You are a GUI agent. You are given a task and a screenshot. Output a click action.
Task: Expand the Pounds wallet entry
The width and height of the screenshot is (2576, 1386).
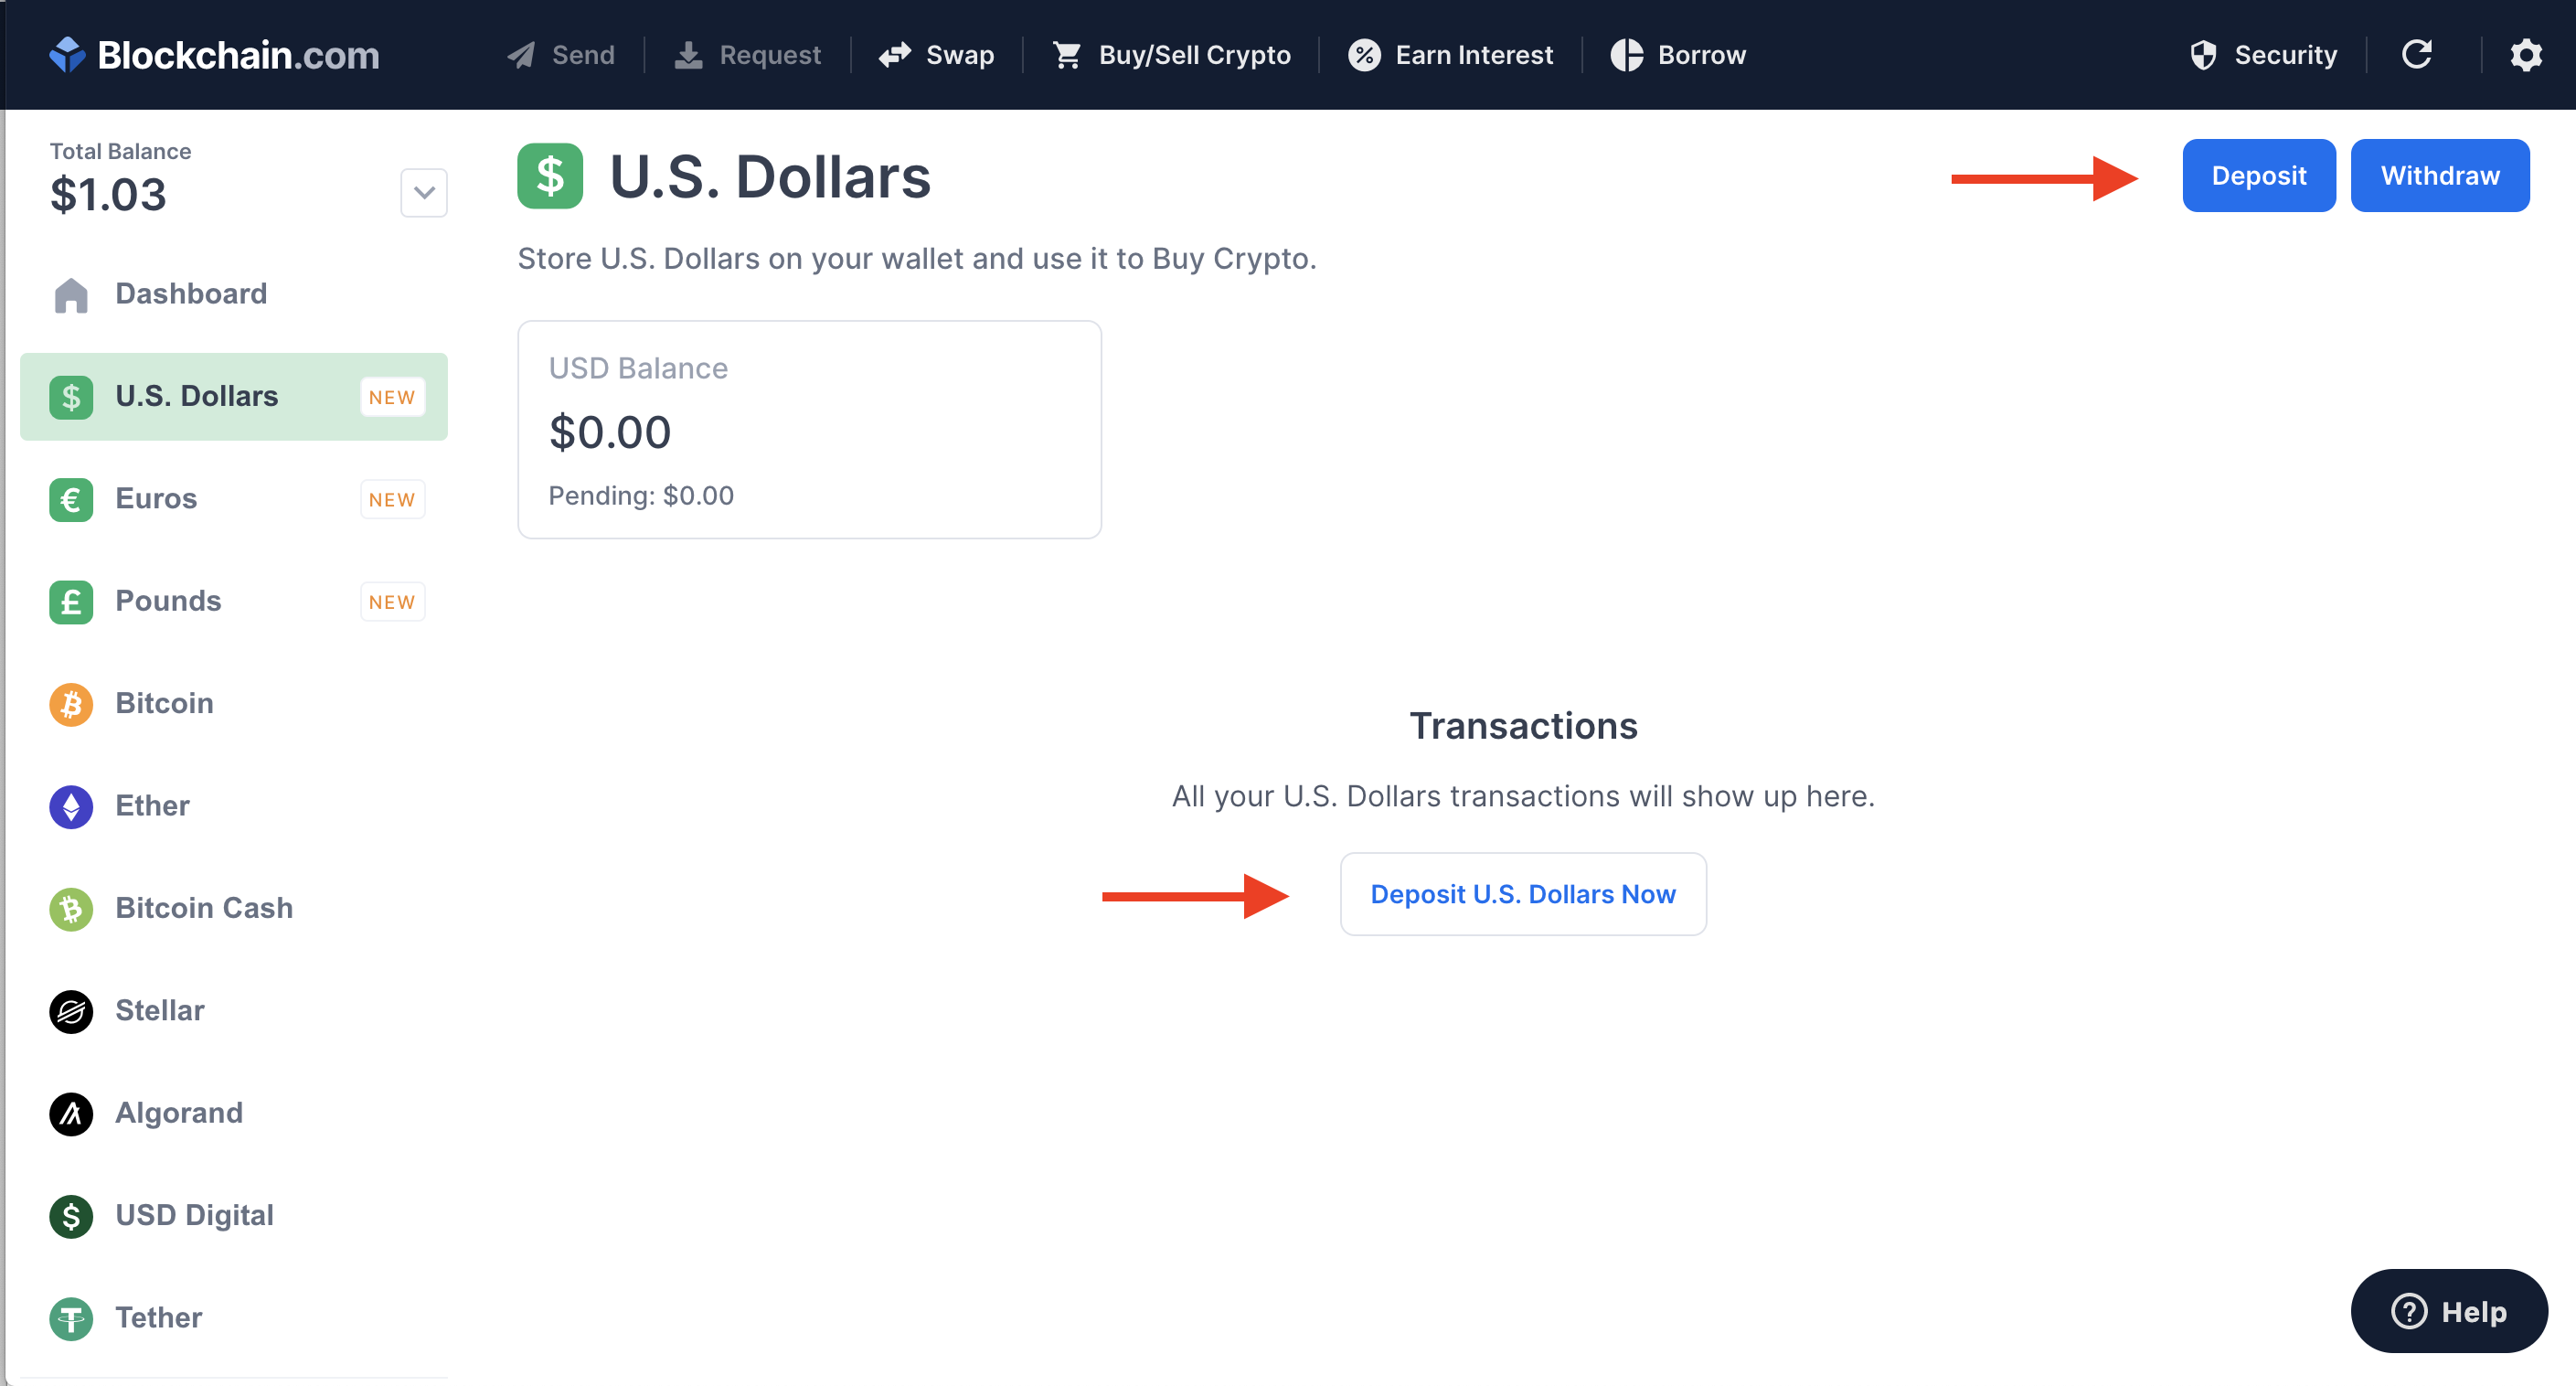[x=165, y=601]
